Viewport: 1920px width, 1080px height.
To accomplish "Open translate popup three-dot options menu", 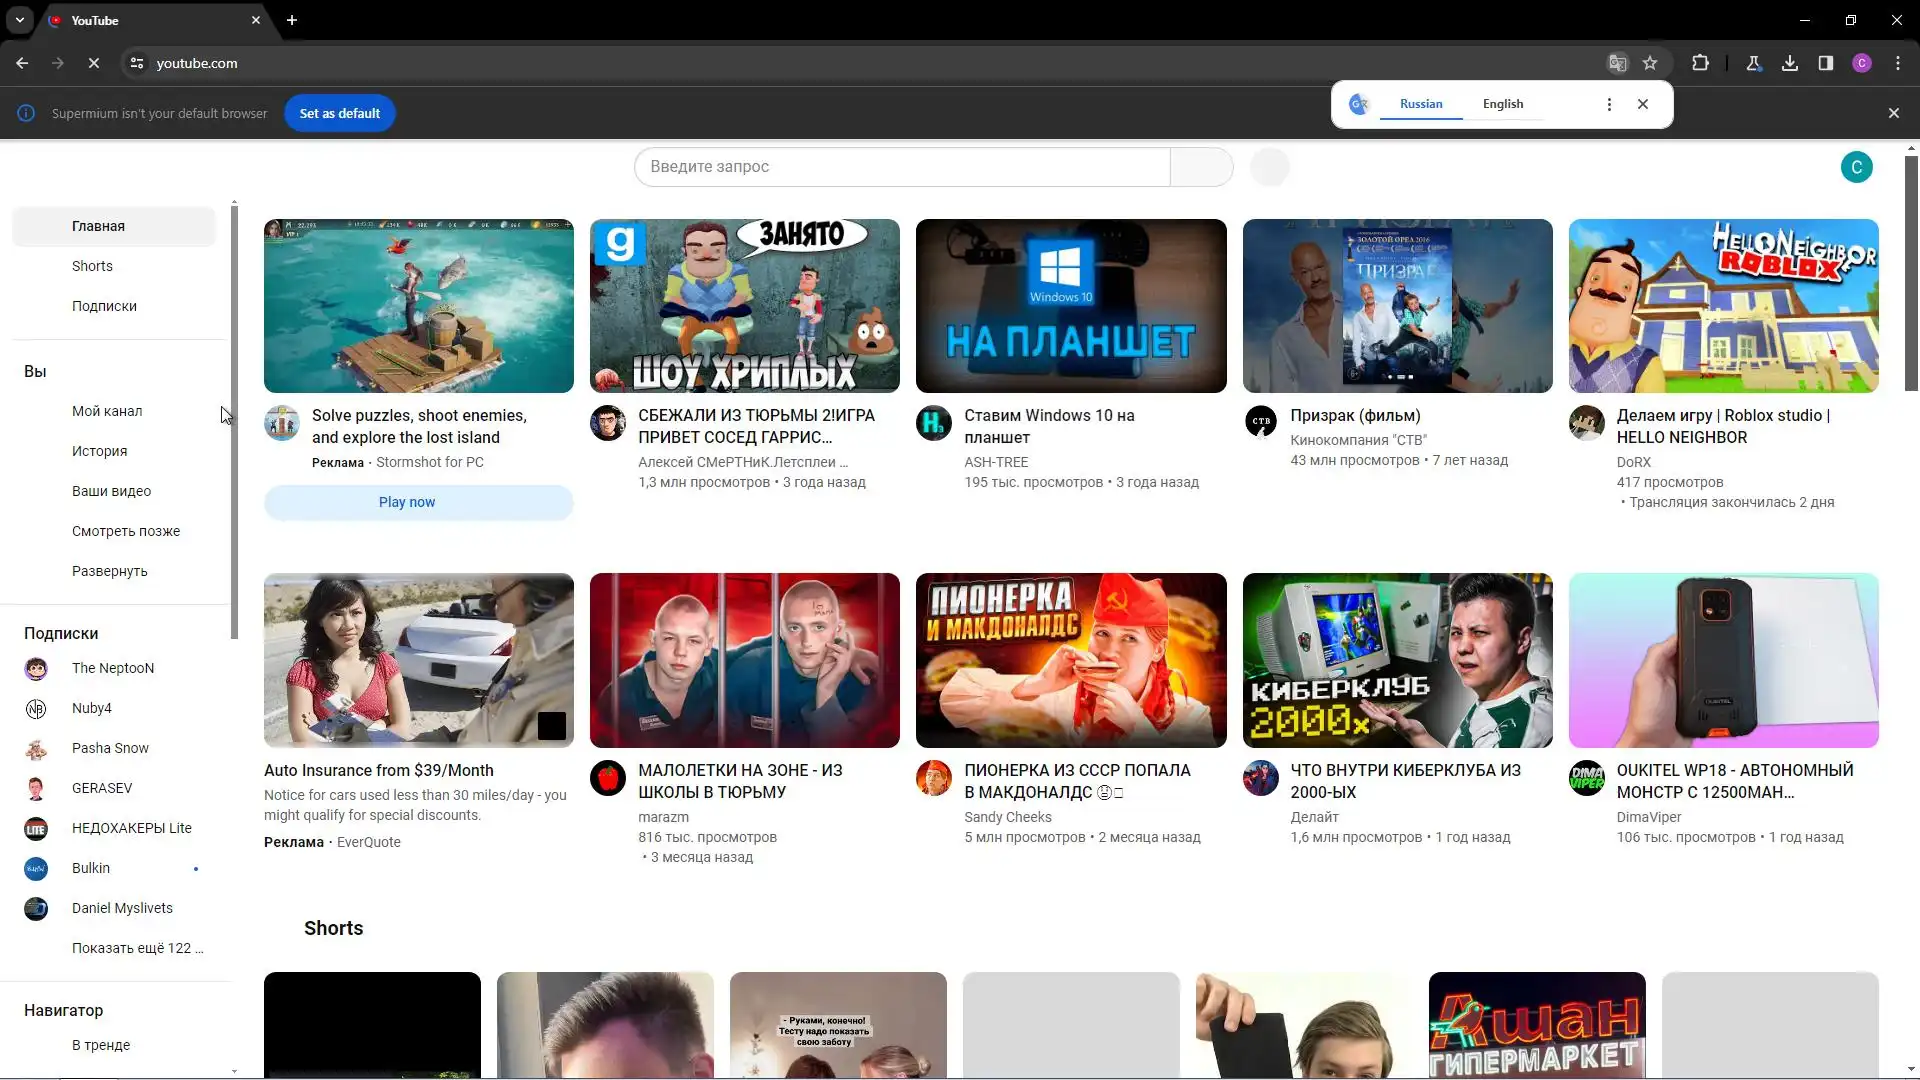I will click(1609, 104).
